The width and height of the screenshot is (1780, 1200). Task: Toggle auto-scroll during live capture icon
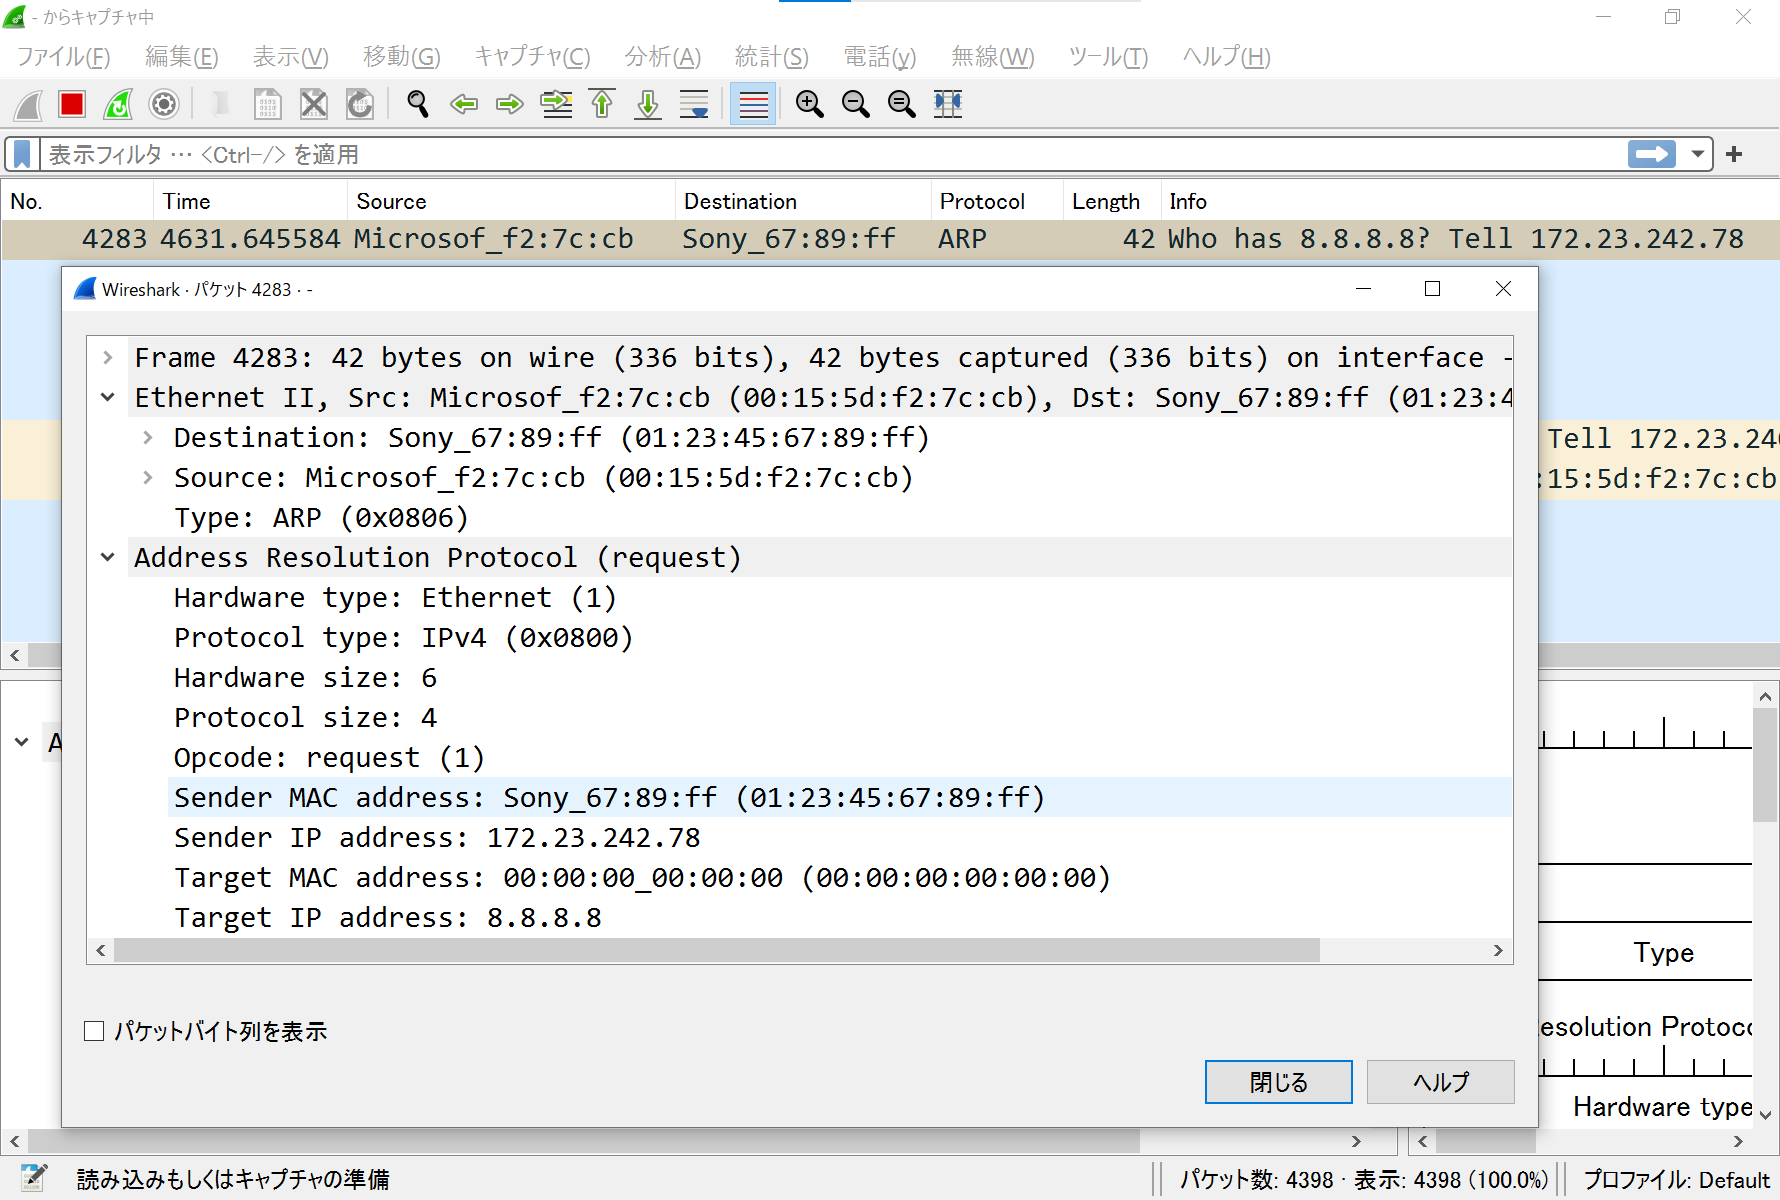(694, 104)
